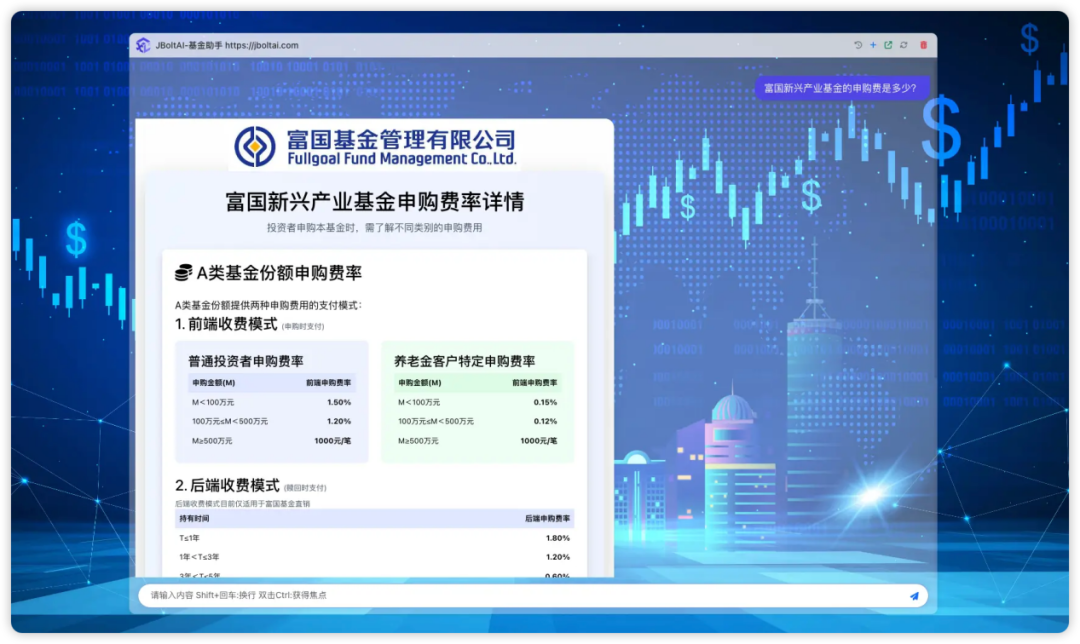Viewport: 1080px width, 644px height.
Task: Send message with paper plane icon
Action: tap(914, 596)
